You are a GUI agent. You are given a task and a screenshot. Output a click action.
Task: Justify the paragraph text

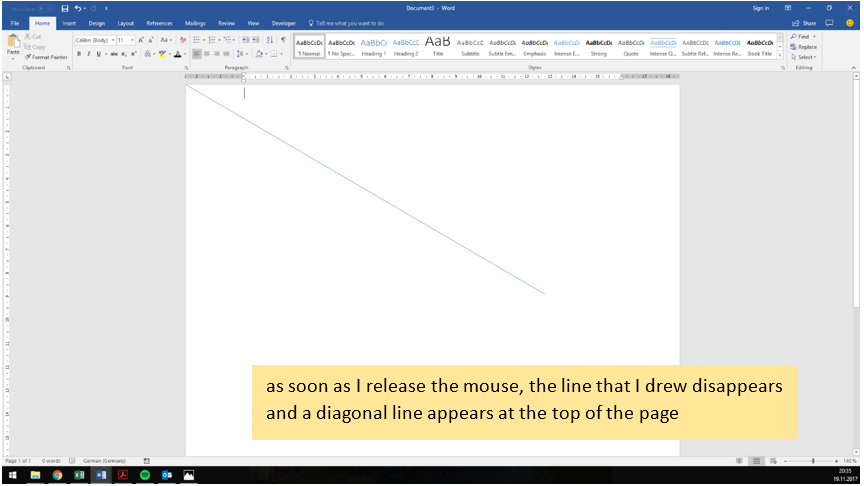(226, 54)
